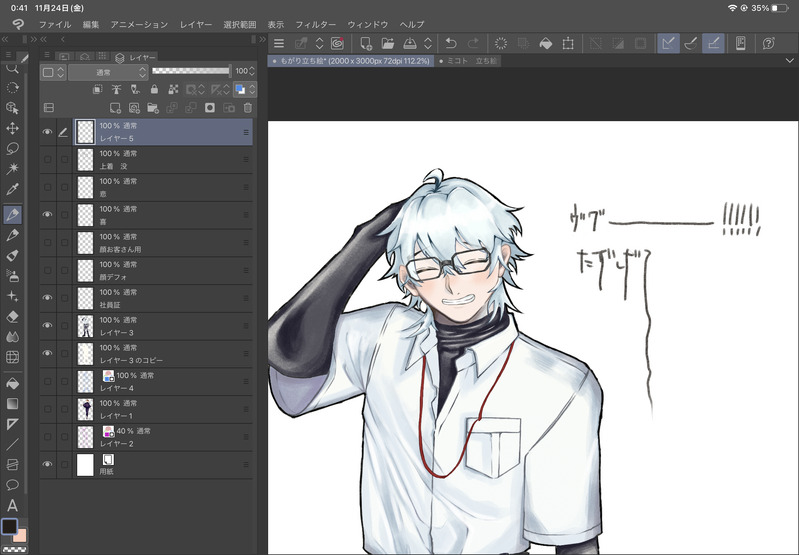The width and height of the screenshot is (799, 555).
Task: Hide the 用紙 paper layer
Action: pos(47,464)
